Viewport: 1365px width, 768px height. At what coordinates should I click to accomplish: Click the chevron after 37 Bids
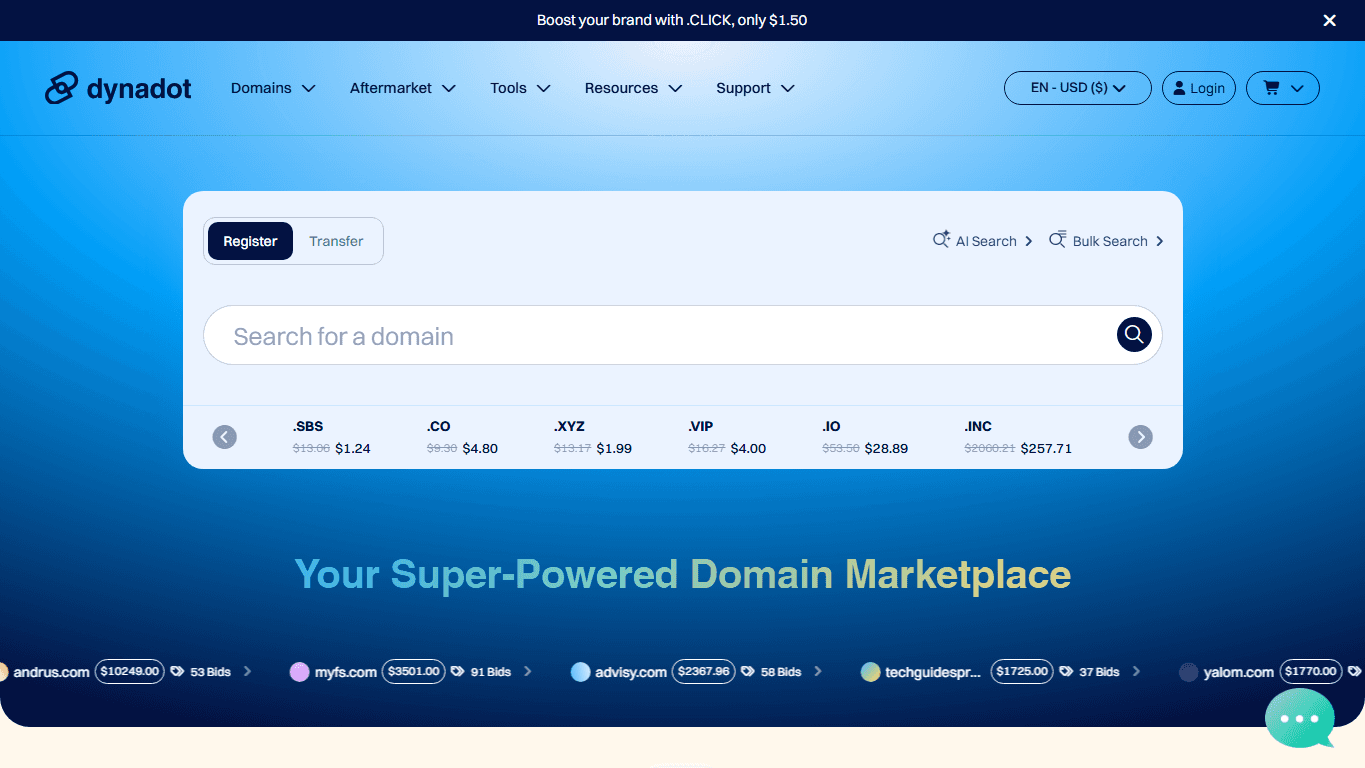pos(1136,671)
